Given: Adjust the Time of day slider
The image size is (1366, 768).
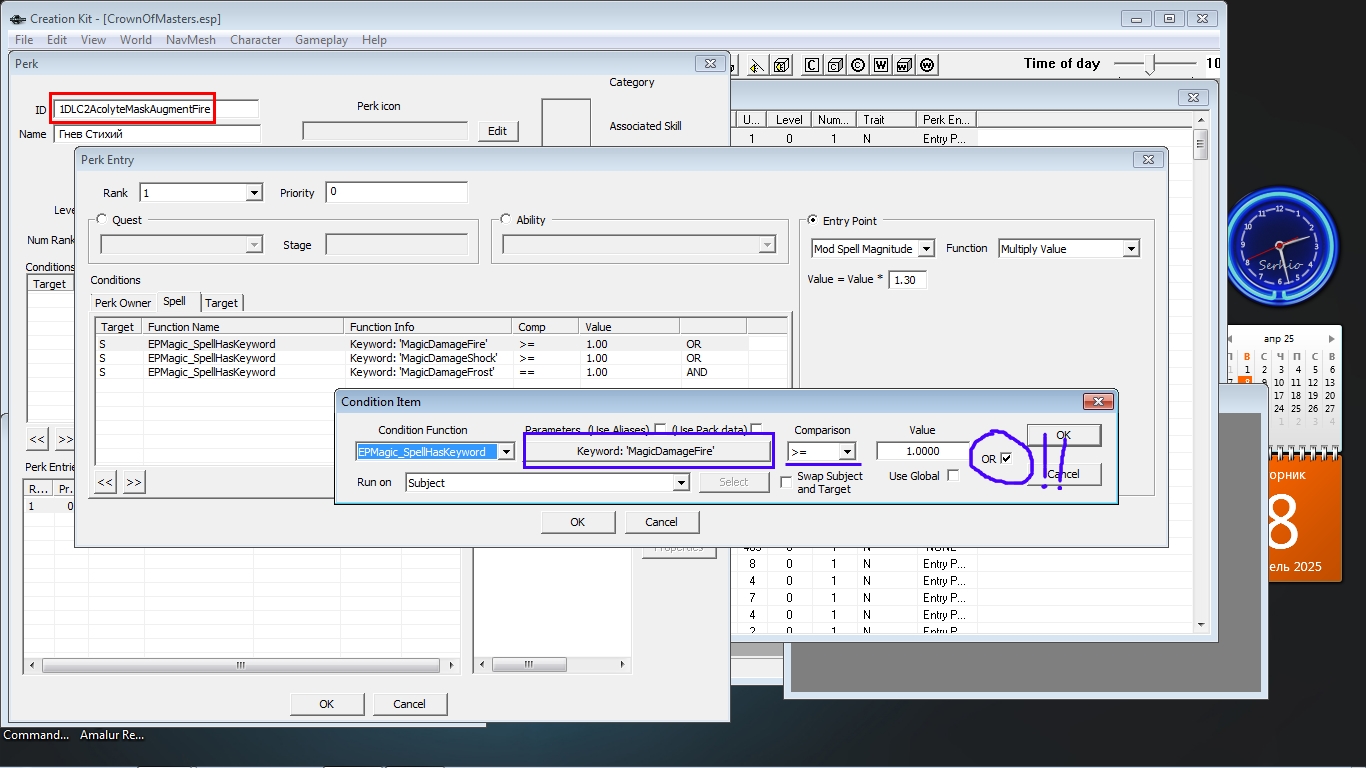Looking at the screenshot, I should [1151, 64].
